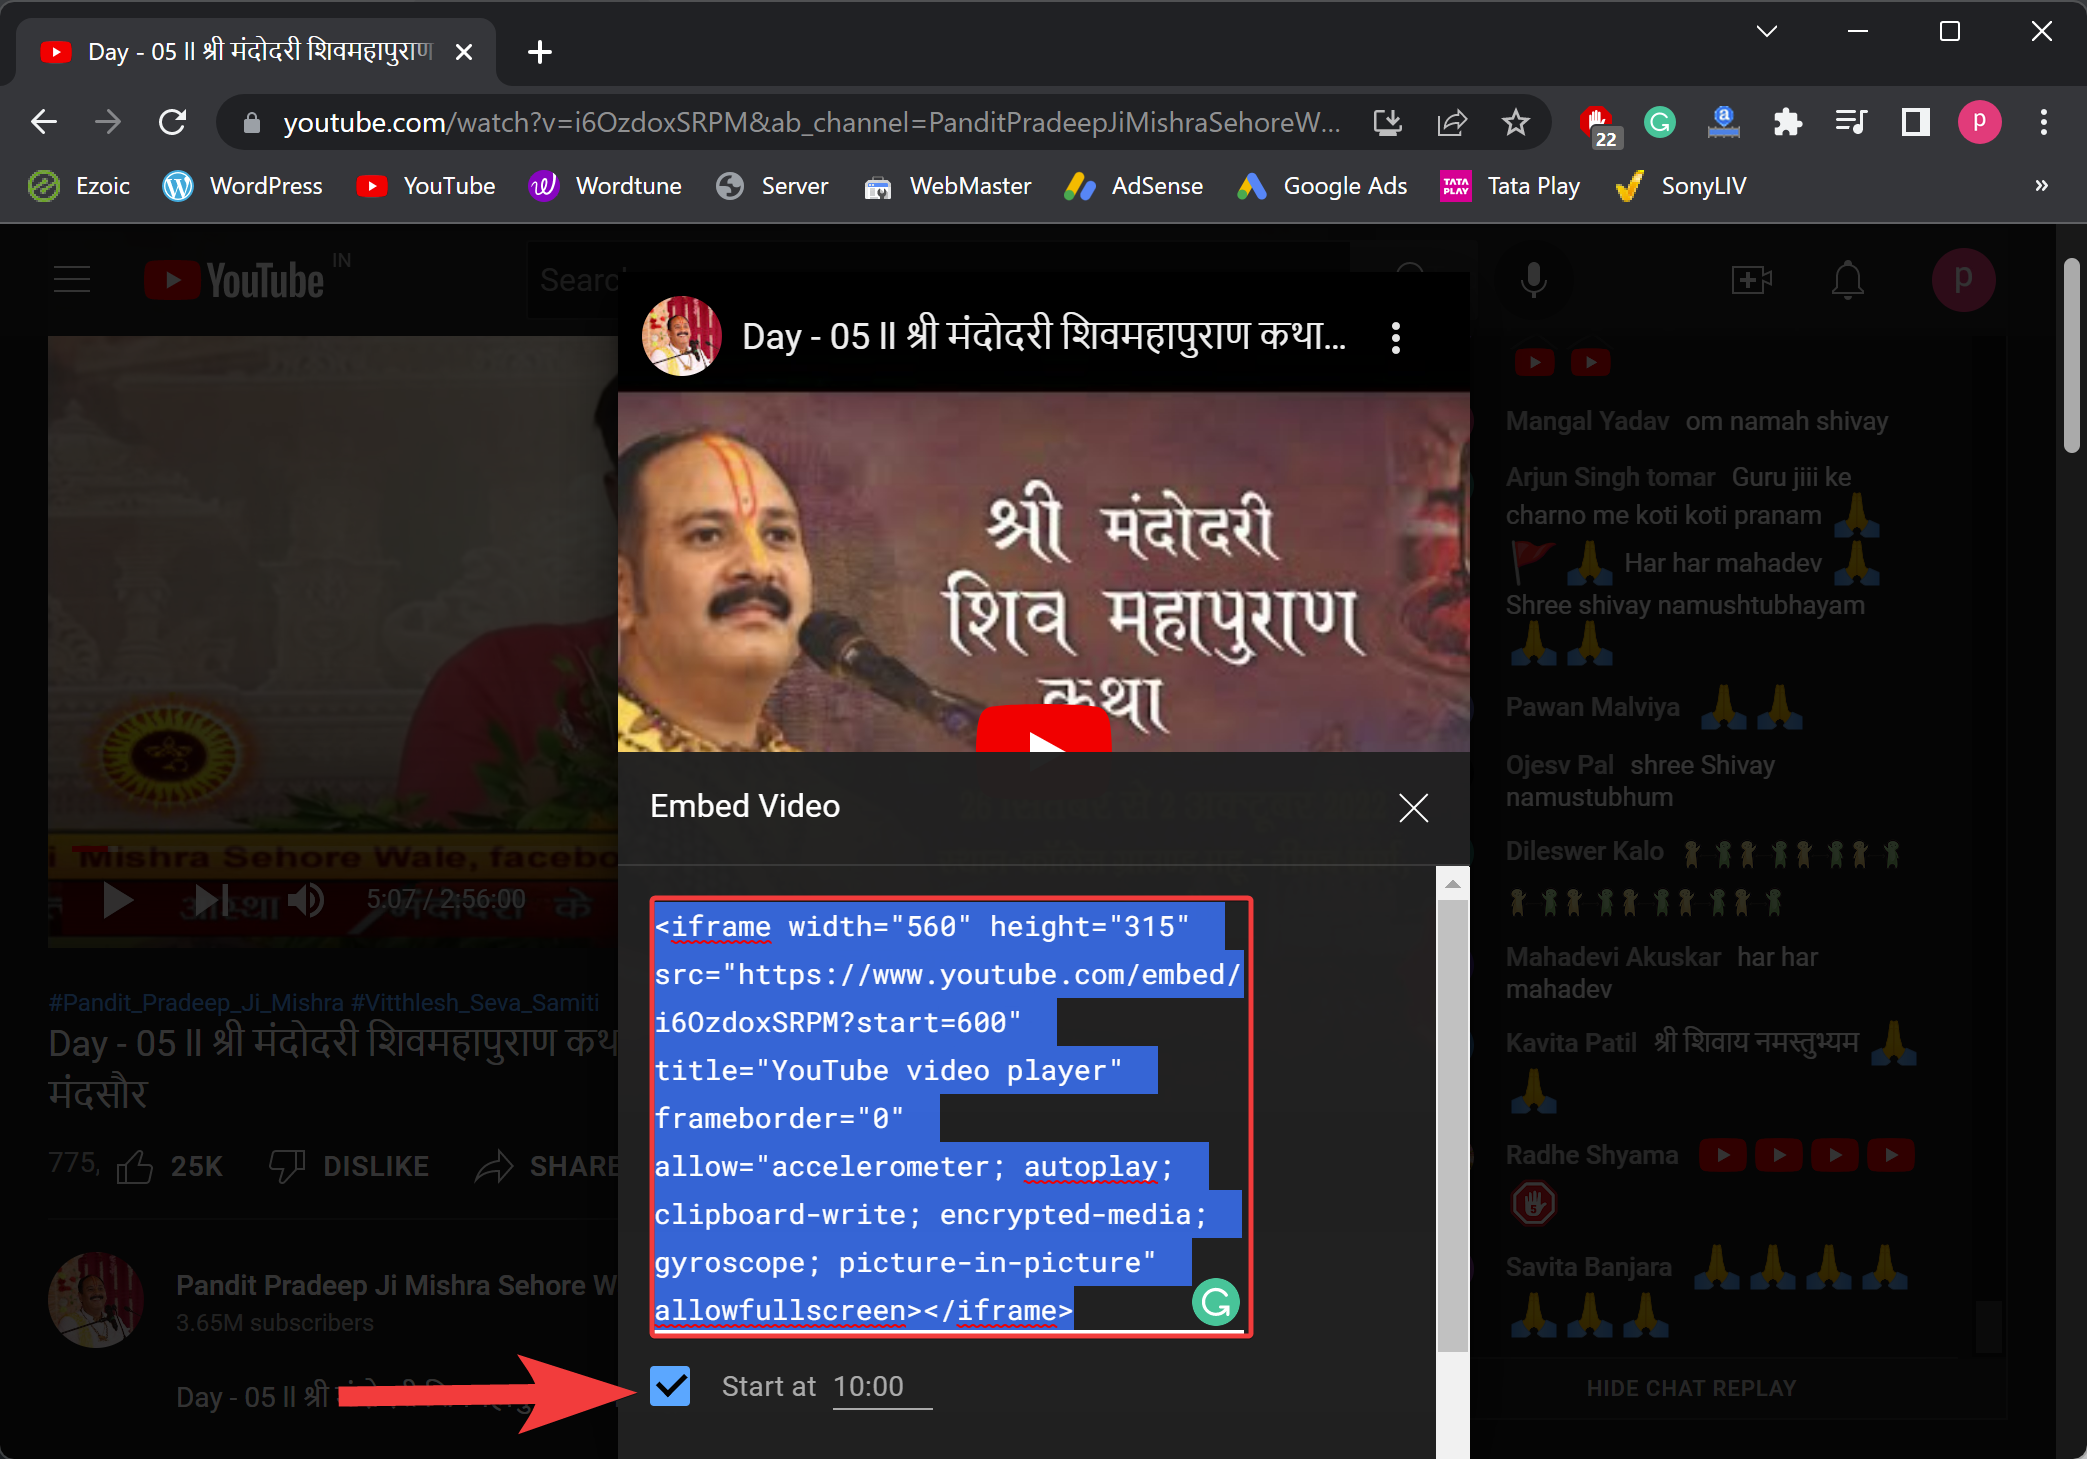The height and width of the screenshot is (1459, 2087).
Task: Toggle the Start at checkbox
Action: coord(670,1386)
